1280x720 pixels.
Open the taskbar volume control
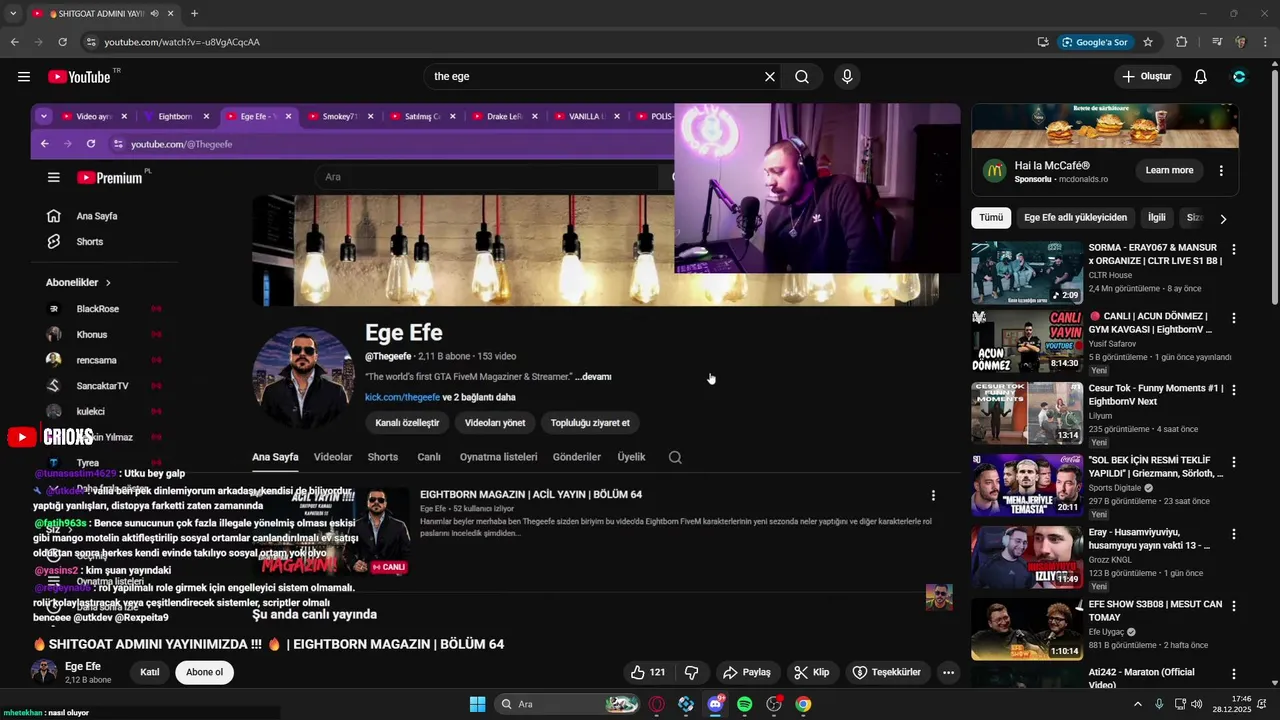(1197, 704)
